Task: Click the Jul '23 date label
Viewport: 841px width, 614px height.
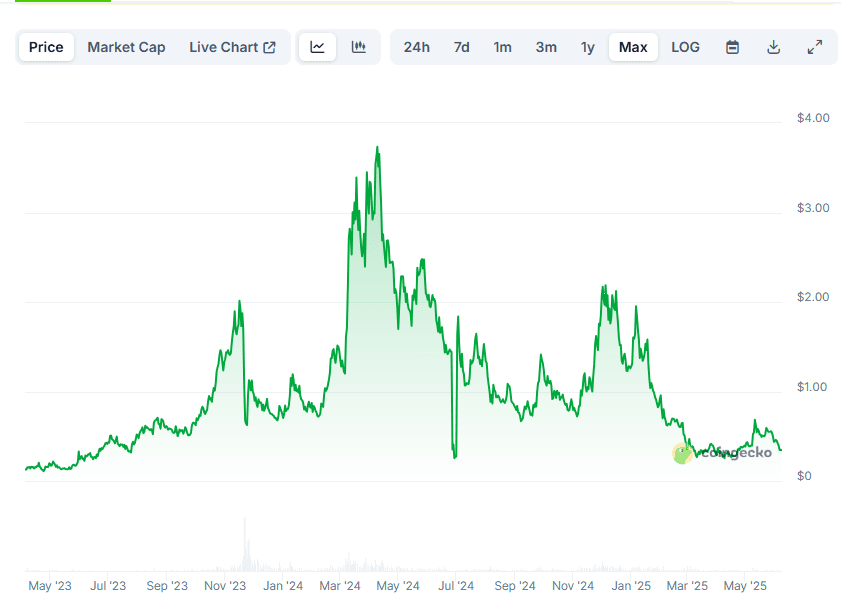Action: pos(108,586)
